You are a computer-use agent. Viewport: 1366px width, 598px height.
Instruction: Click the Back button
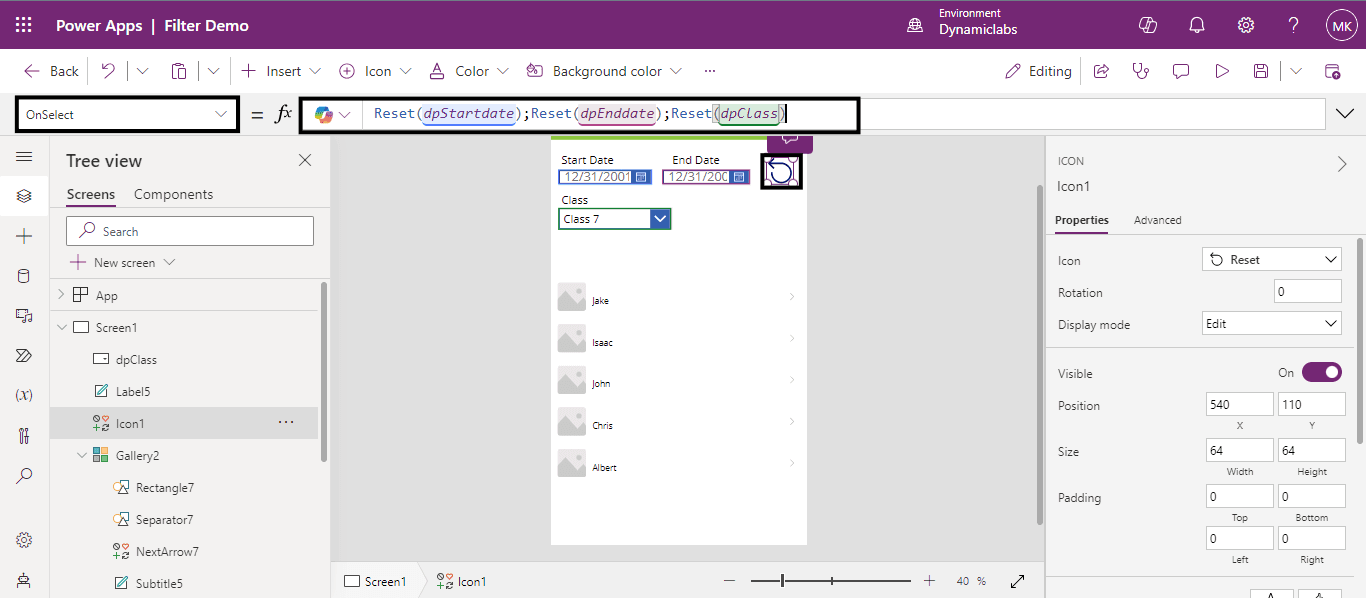coord(52,71)
